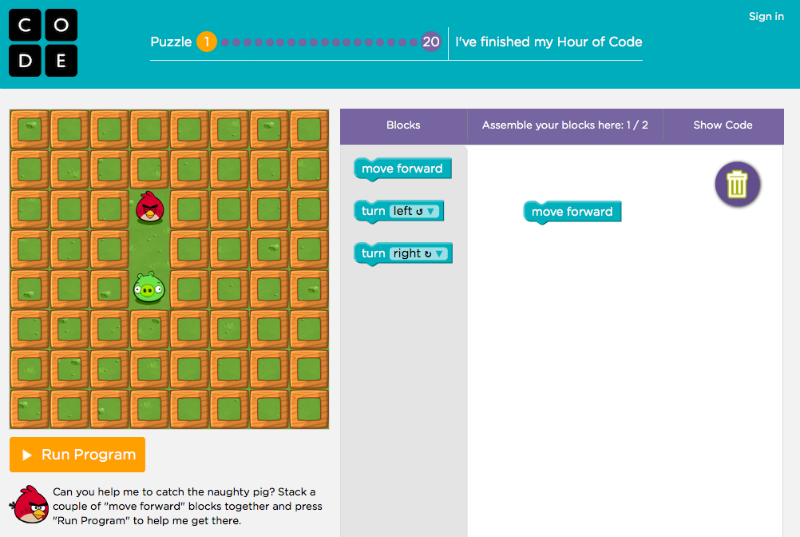Click the red bird avatar beside instructions
This screenshot has height=537, width=800.
click(x=29, y=504)
